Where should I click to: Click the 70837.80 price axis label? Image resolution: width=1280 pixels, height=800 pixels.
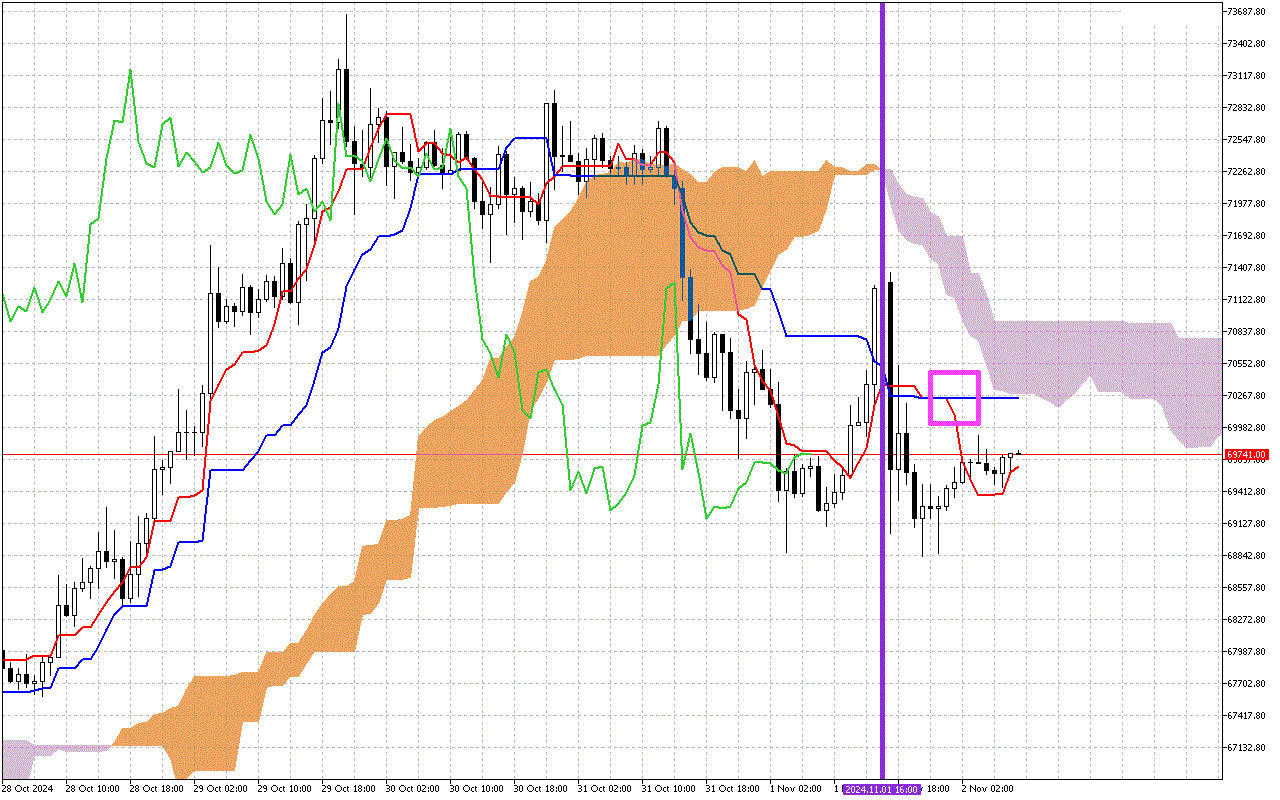1246,332
